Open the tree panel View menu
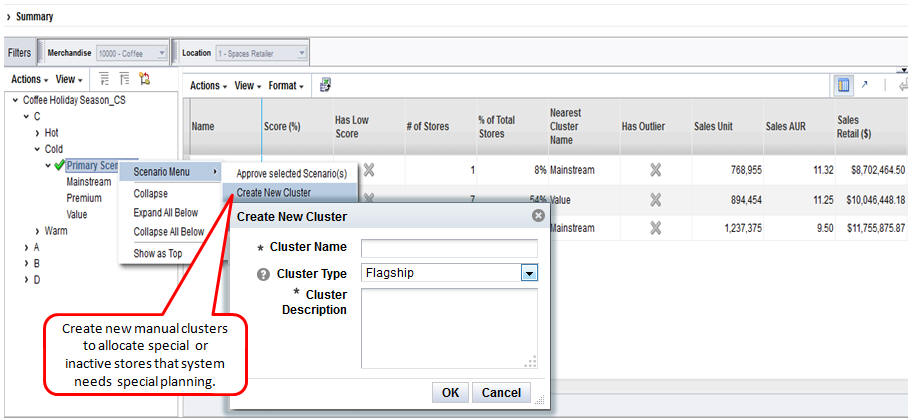The image size is (917, 420). [x=69, y=79]
